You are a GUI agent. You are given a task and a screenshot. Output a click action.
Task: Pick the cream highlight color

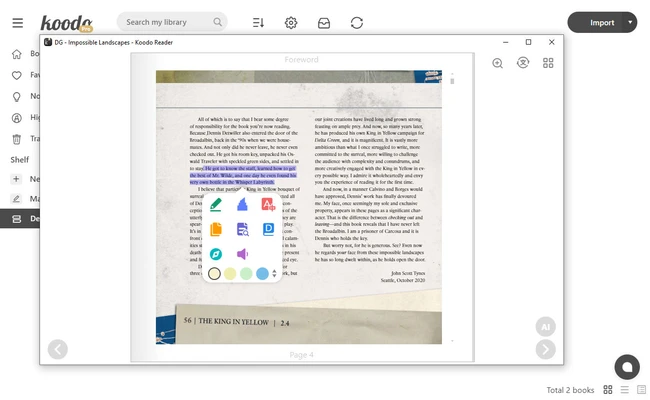214,274
